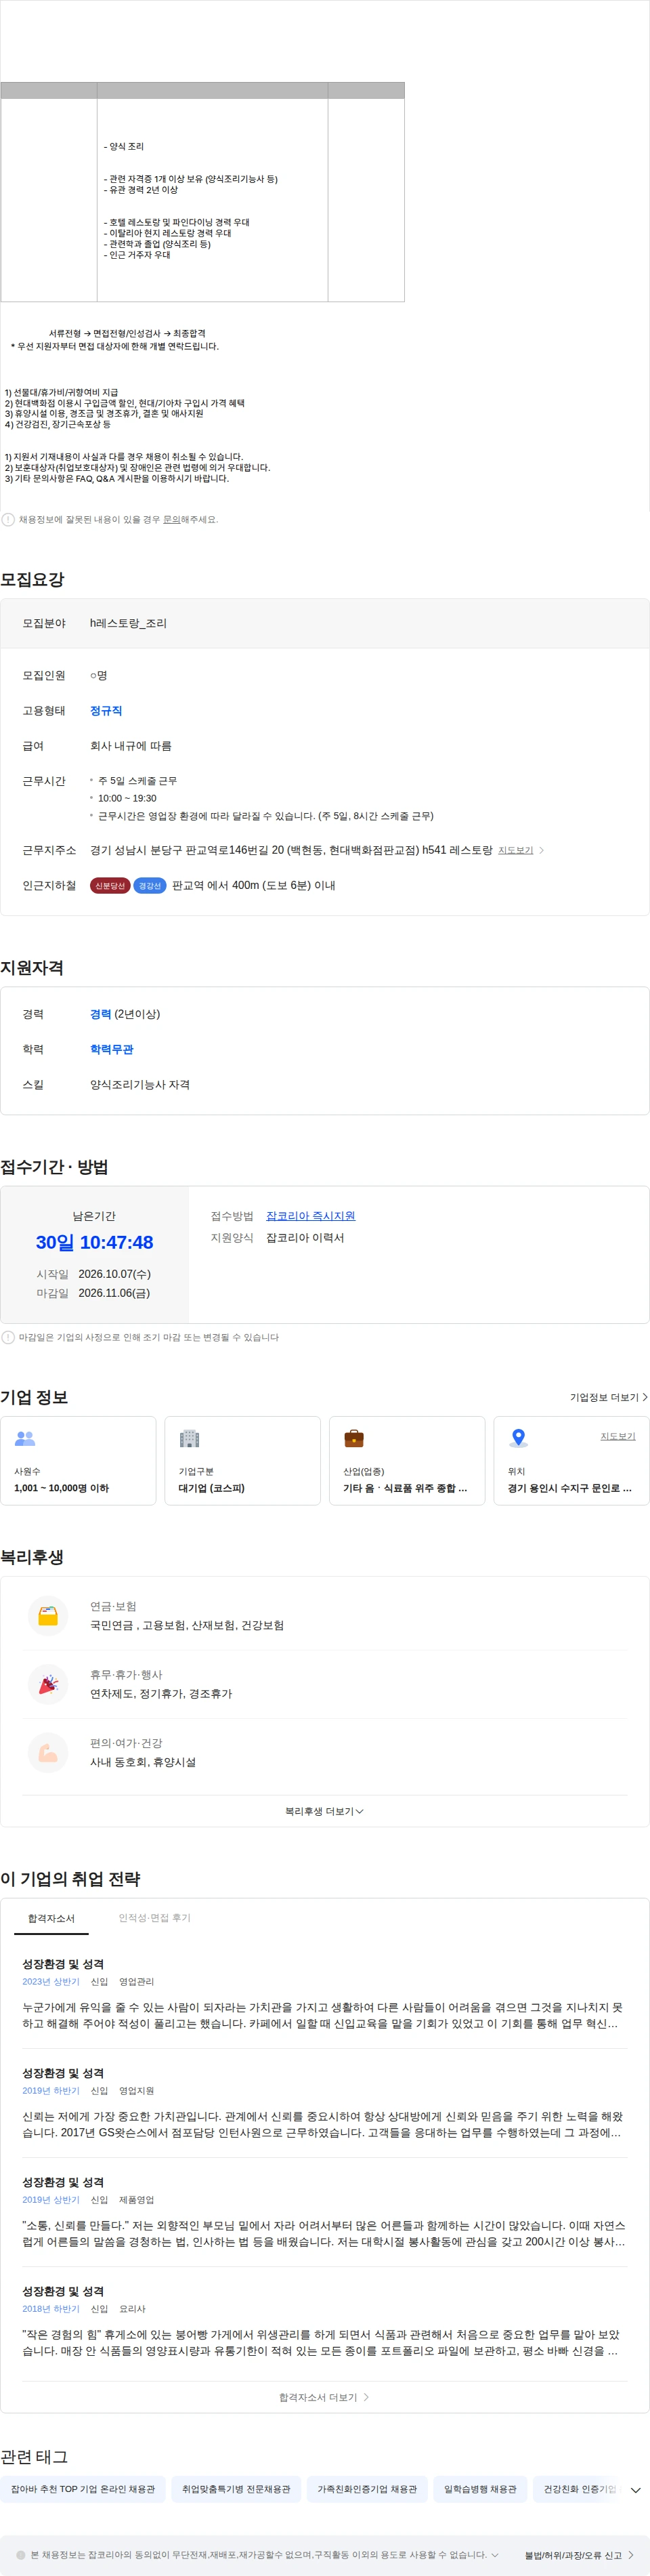Open 기업정보 더보기 link

point(608,1397)
